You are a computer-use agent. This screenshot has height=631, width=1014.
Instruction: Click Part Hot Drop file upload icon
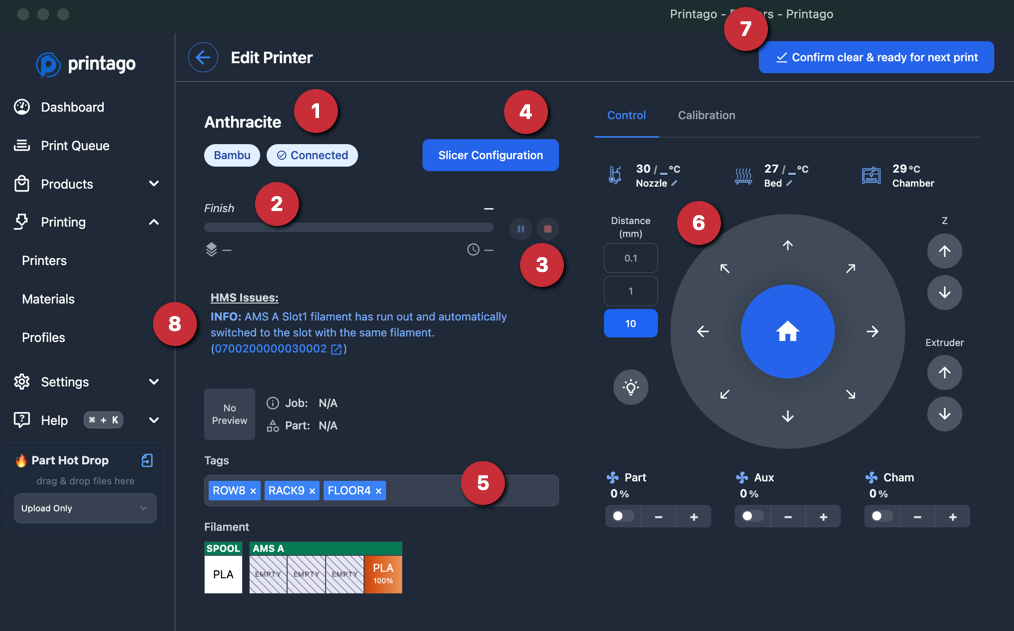[147, 460]
